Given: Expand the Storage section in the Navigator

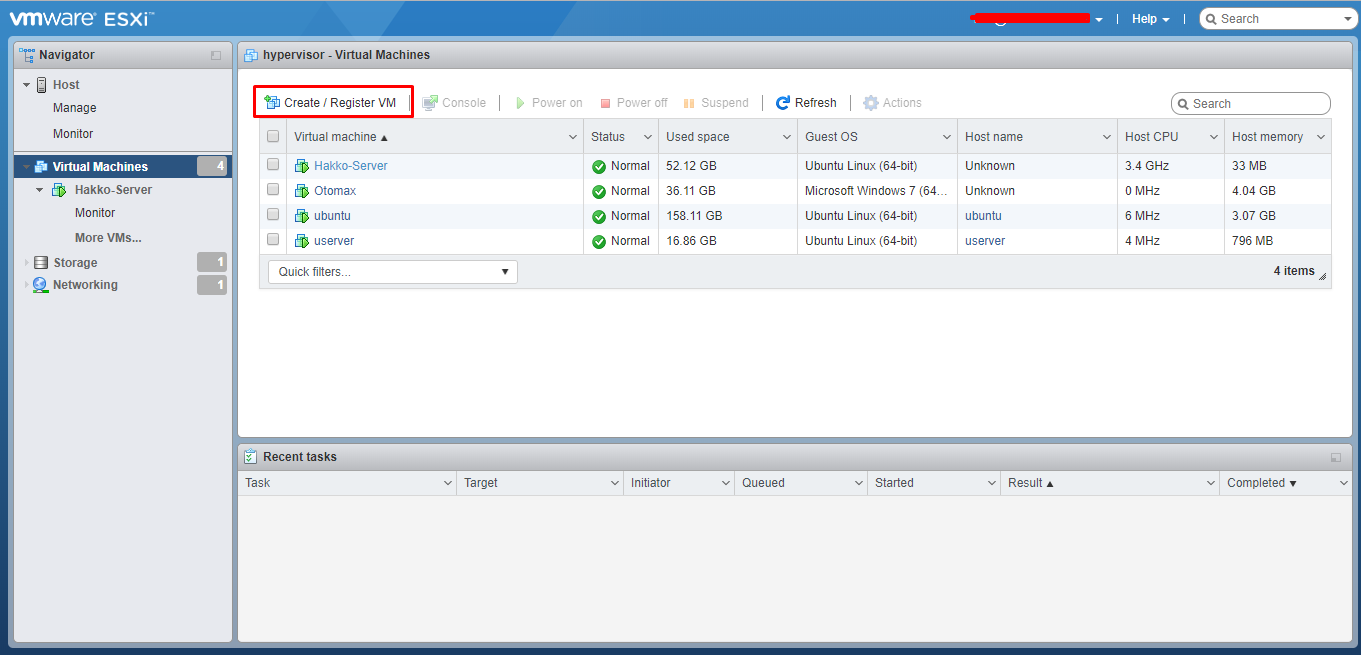Looking at the screenshot, I should pyautogui.click(x=25, y=262).
